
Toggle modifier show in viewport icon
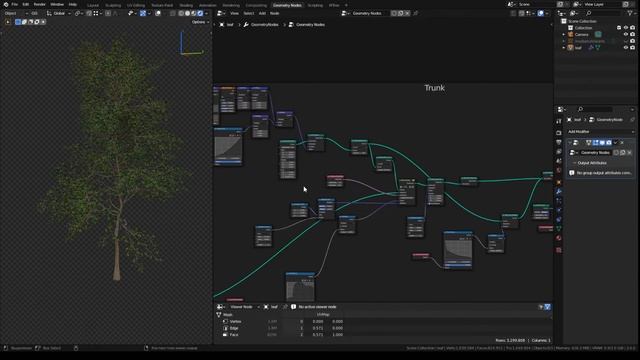coord(602,143)
